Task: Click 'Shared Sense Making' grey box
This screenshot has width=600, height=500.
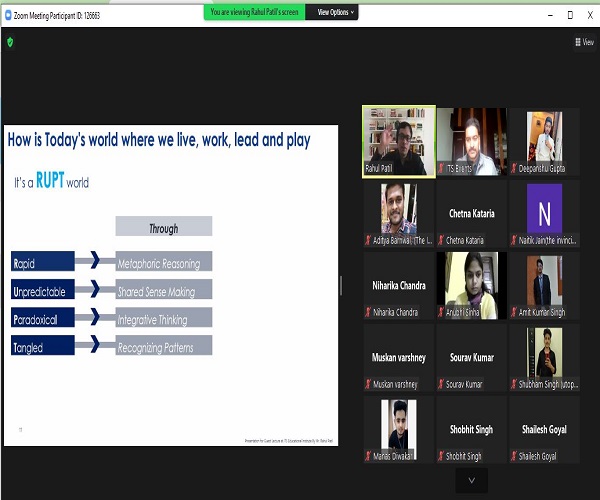Action: (x=164, y=290)
